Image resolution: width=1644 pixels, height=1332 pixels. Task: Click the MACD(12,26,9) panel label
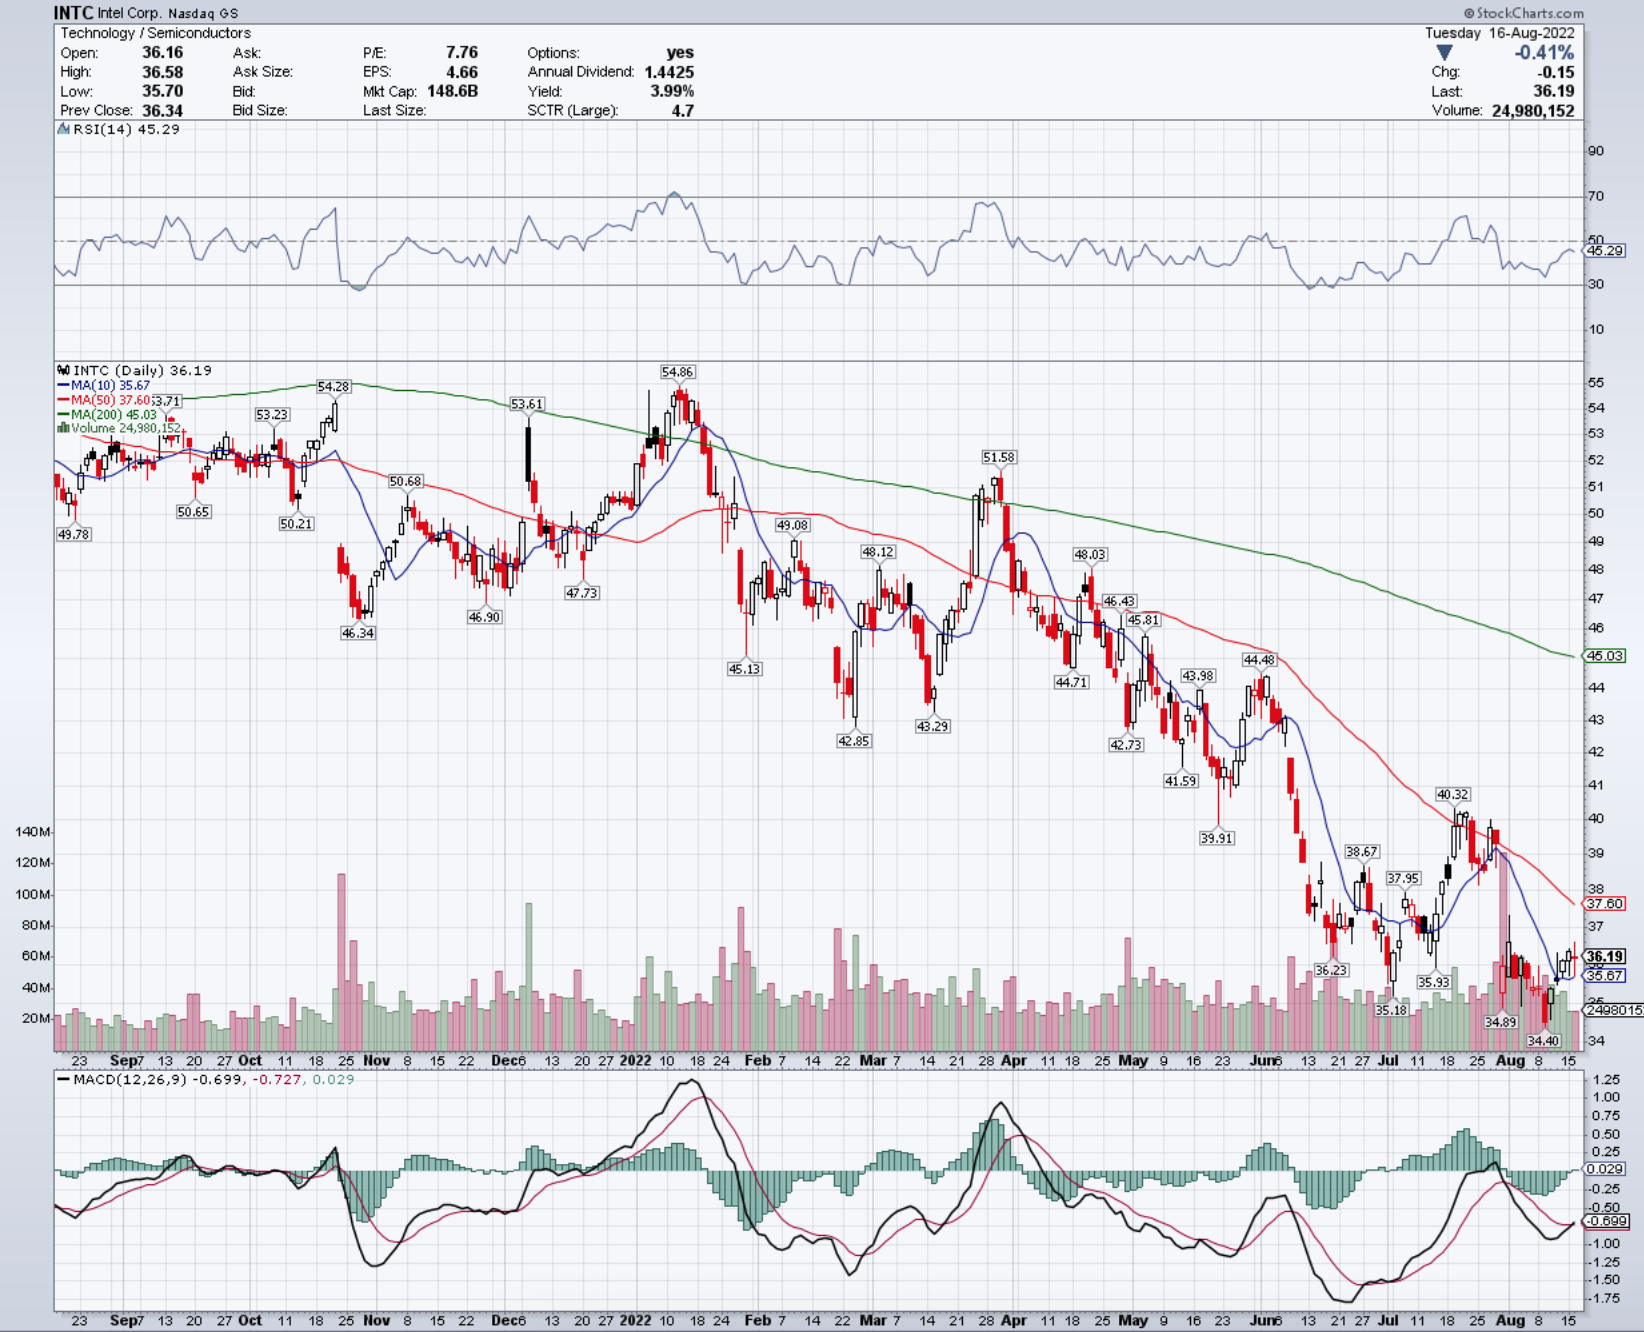[130, 1080]
